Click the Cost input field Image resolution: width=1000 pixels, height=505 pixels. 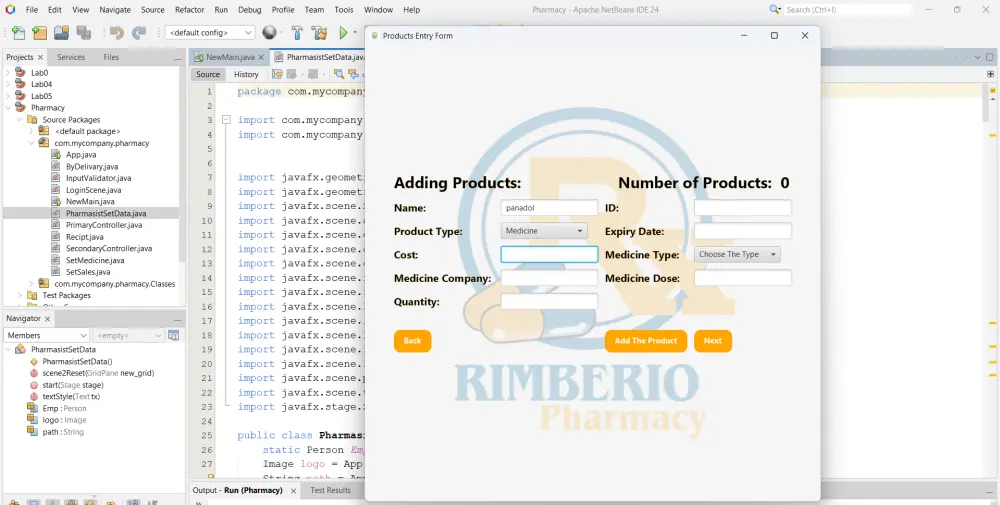[x=549, y=254]
